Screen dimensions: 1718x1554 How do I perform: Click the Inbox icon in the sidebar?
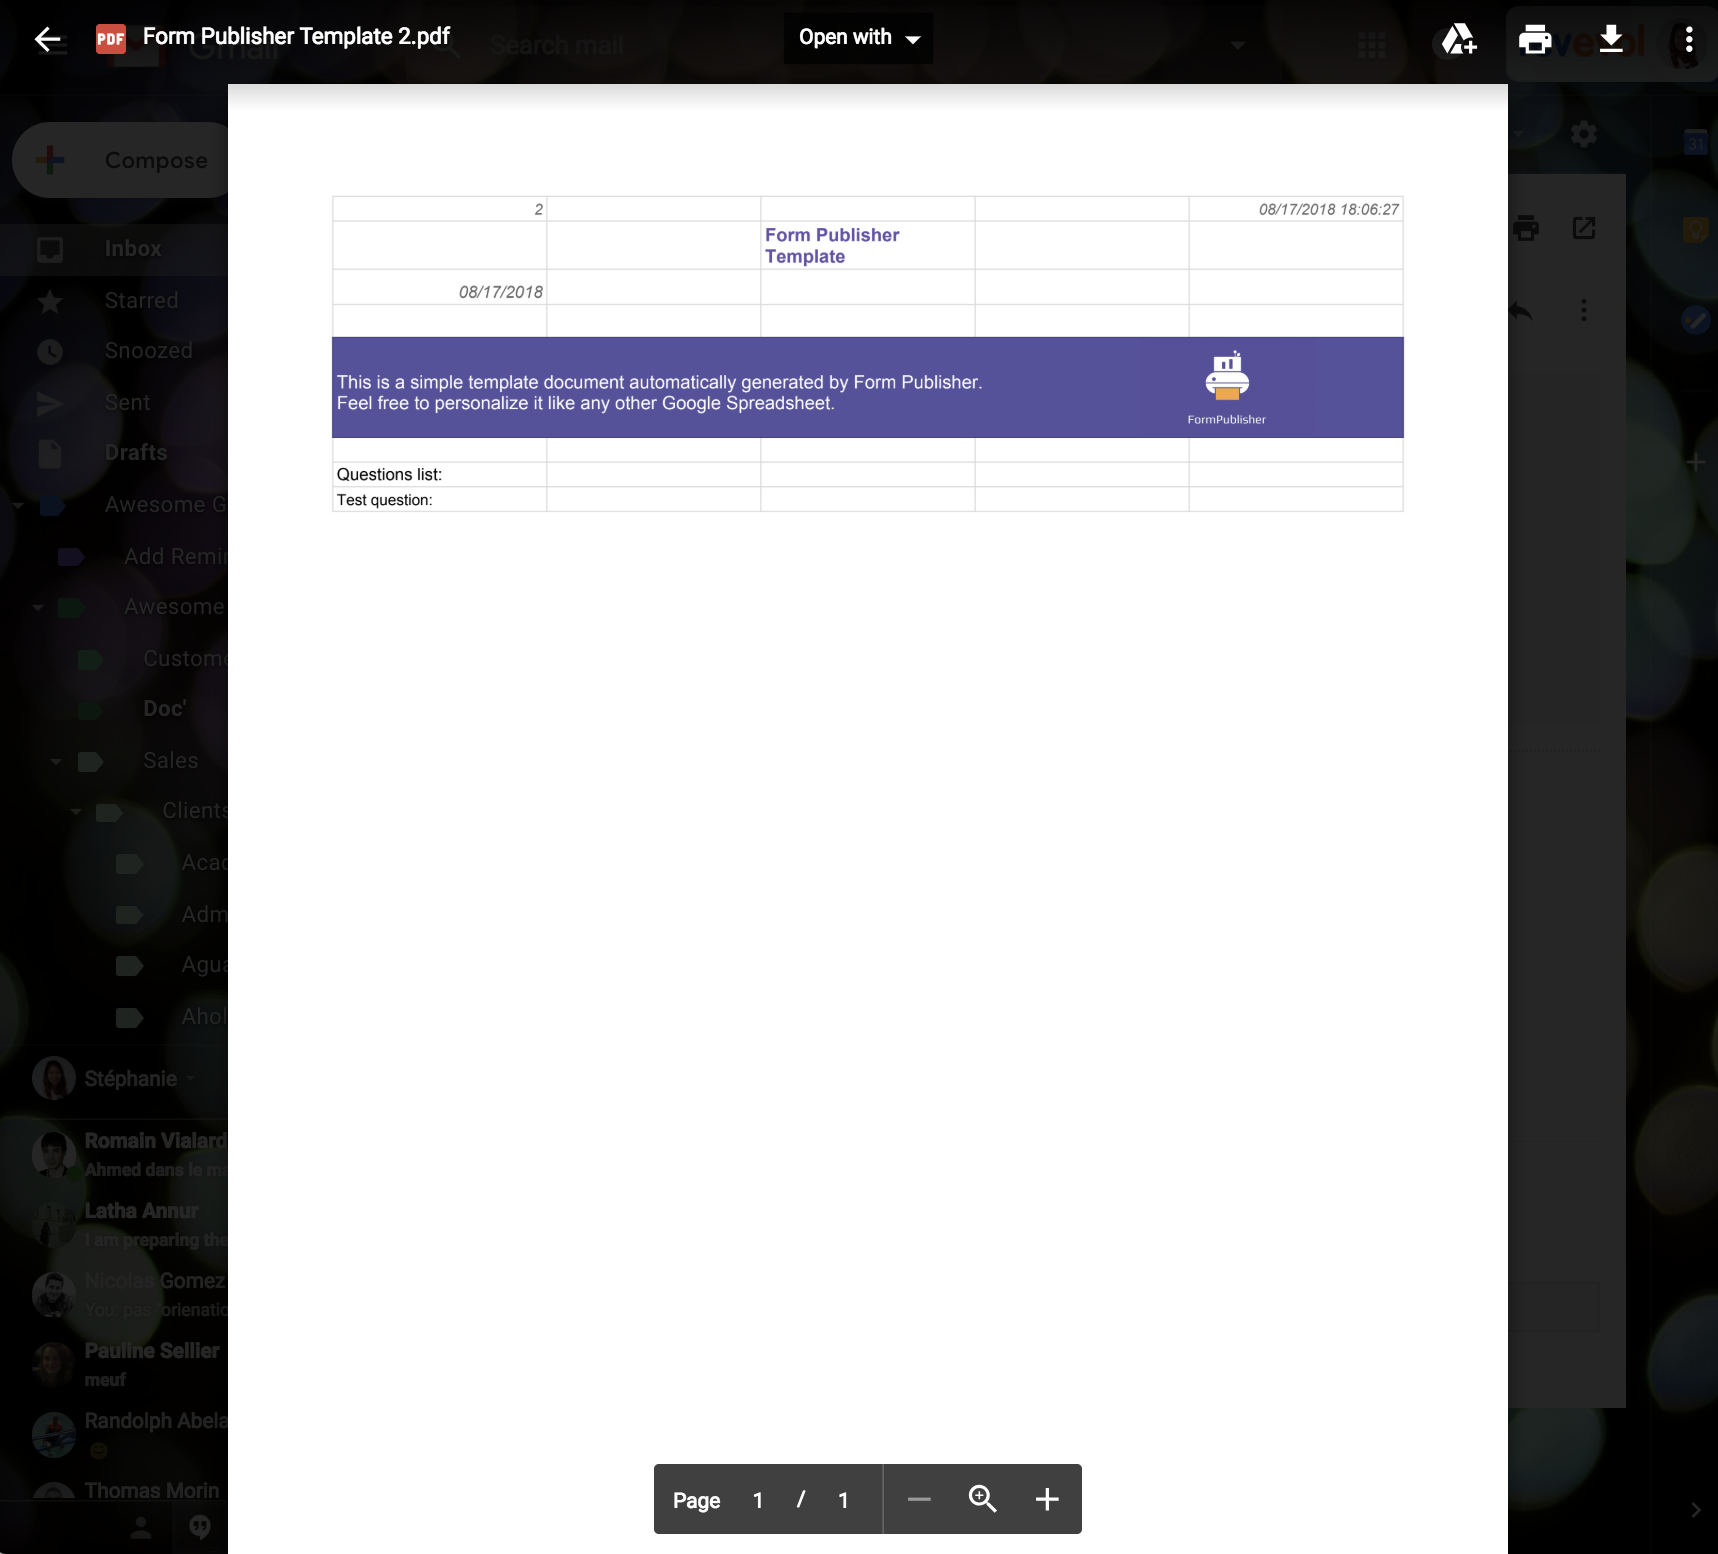pyautogui.click(x=50, y=249)
